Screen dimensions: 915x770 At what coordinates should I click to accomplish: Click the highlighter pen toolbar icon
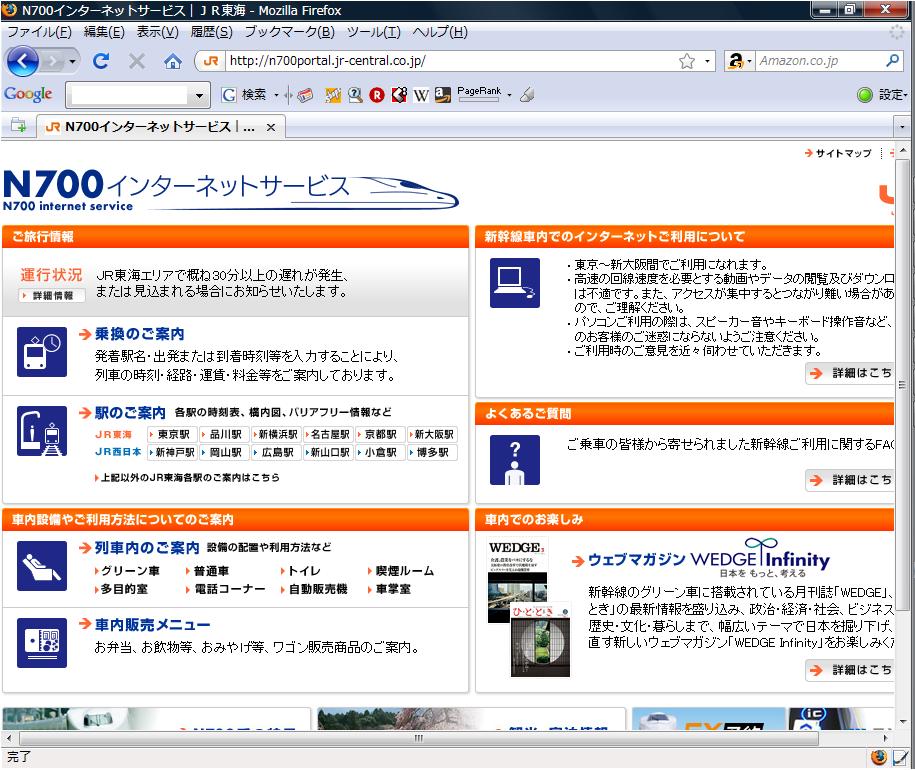click(x=527, y=94)
